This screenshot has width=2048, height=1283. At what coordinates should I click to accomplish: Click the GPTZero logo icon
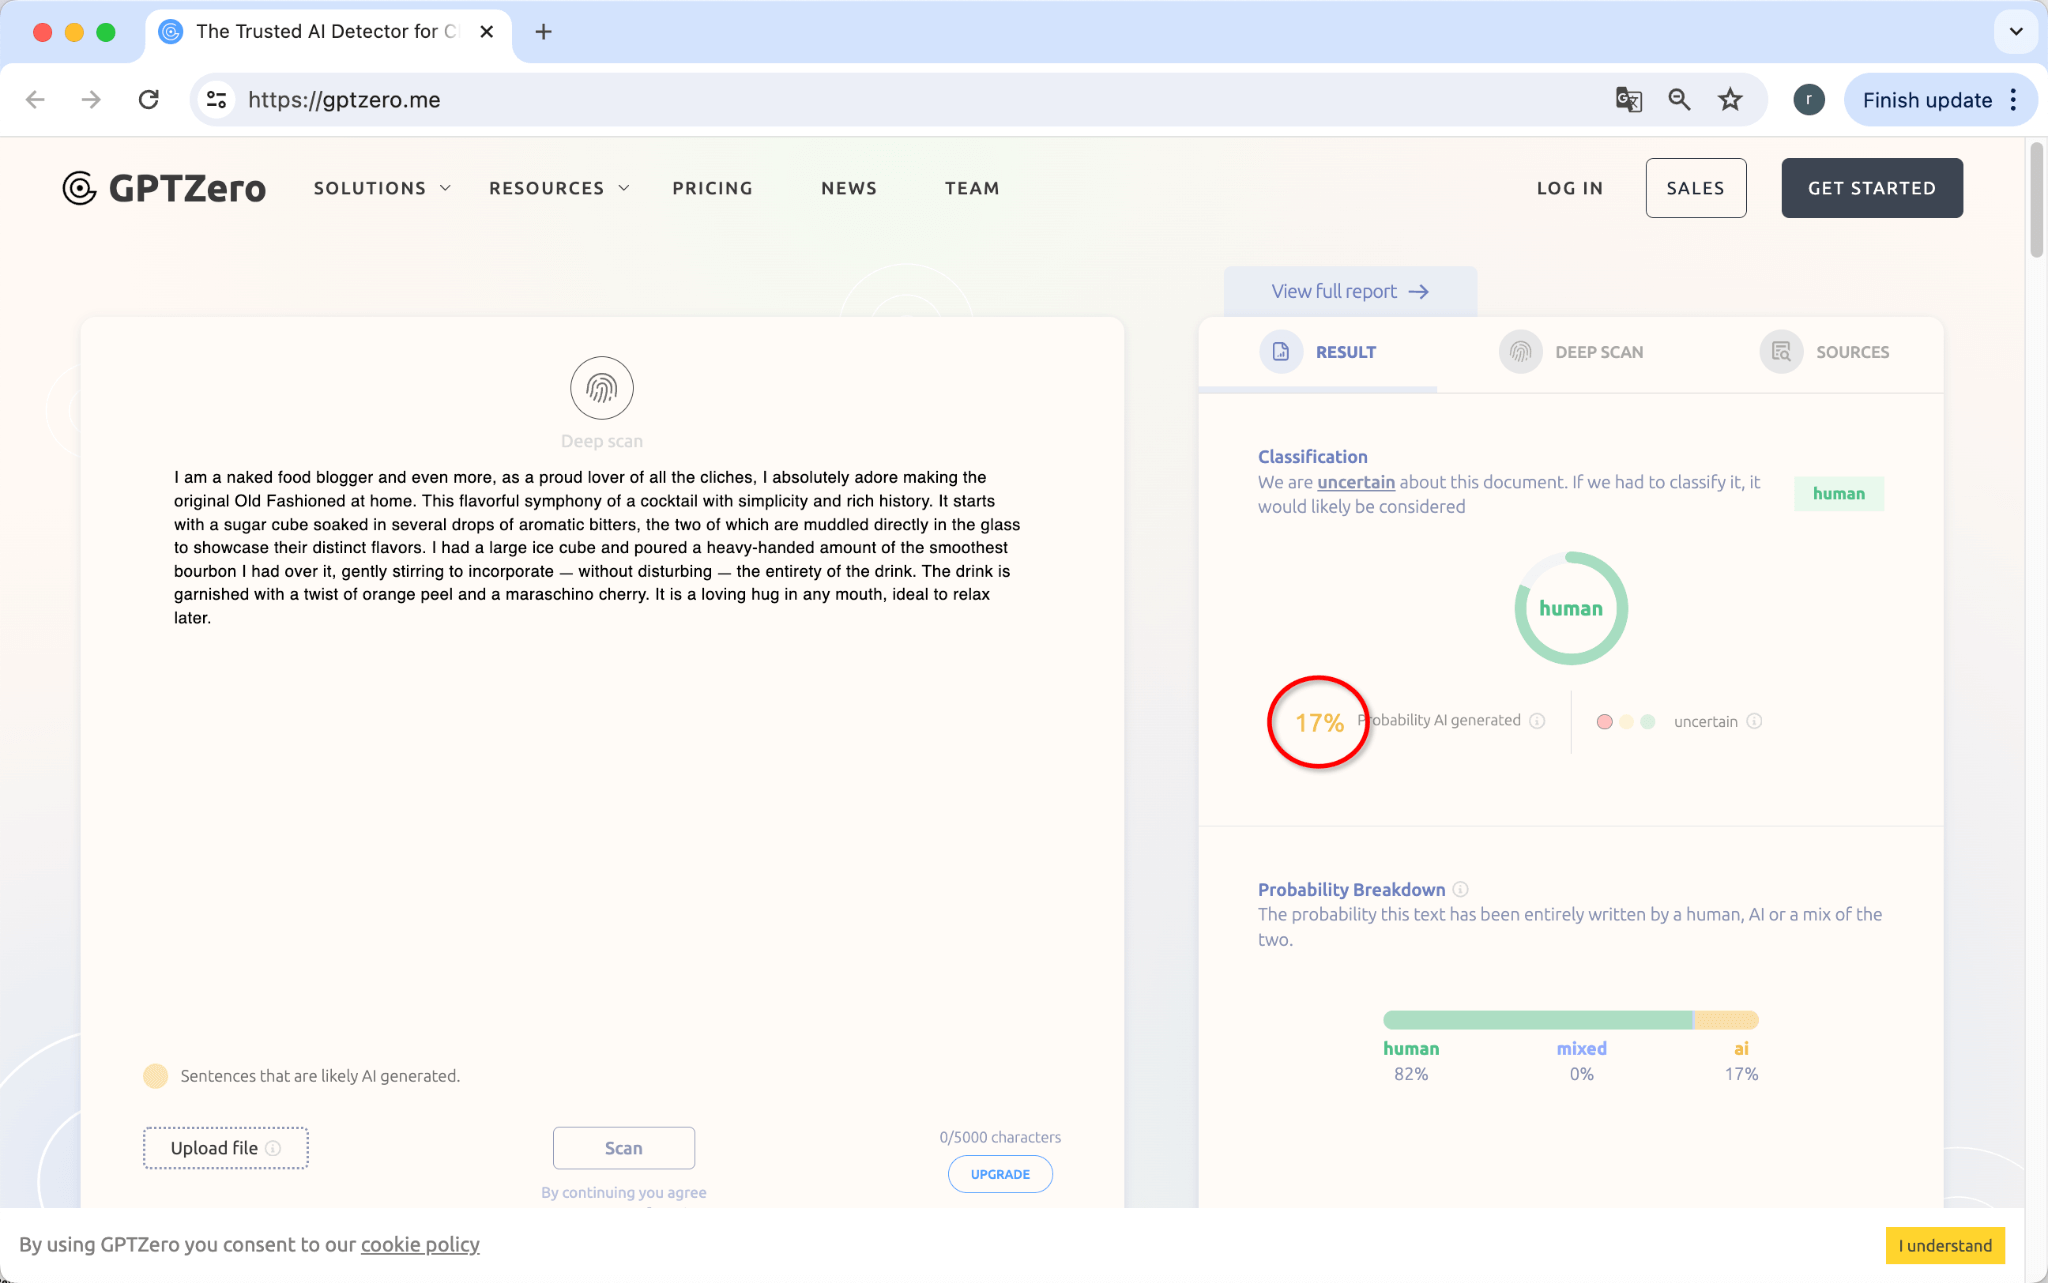point(79,188)
